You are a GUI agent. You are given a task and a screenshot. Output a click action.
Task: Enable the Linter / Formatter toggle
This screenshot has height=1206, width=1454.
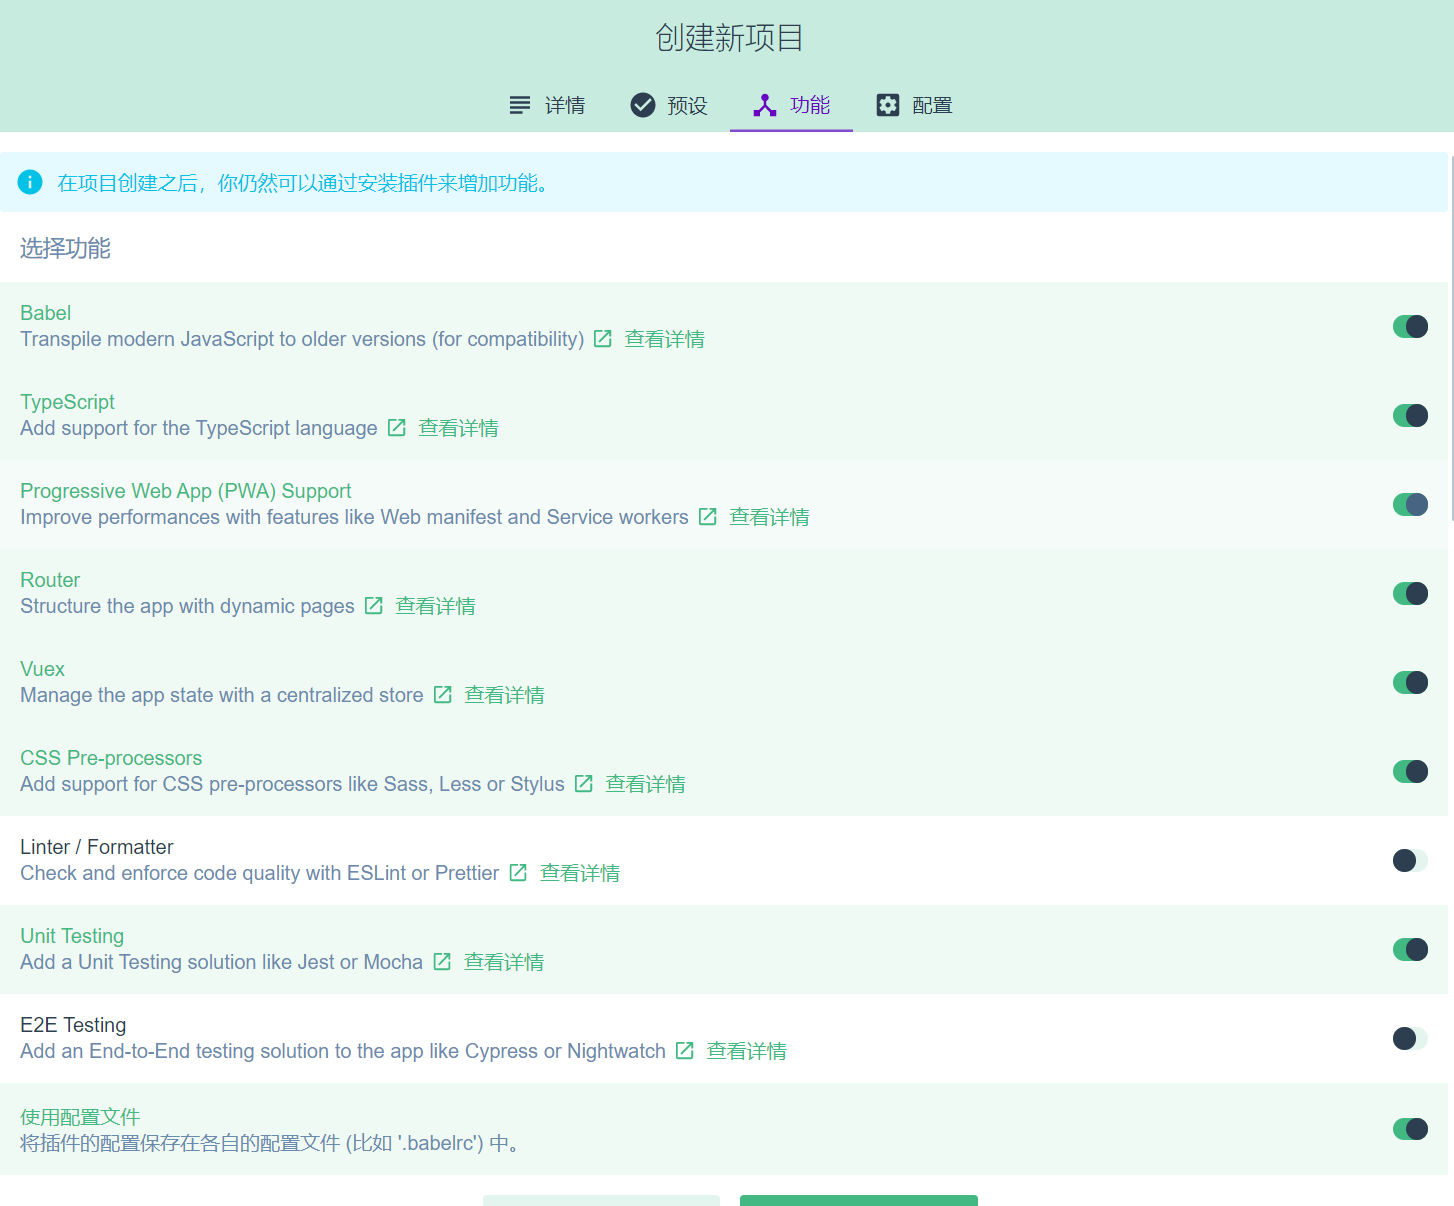[x=1410, y=860]
